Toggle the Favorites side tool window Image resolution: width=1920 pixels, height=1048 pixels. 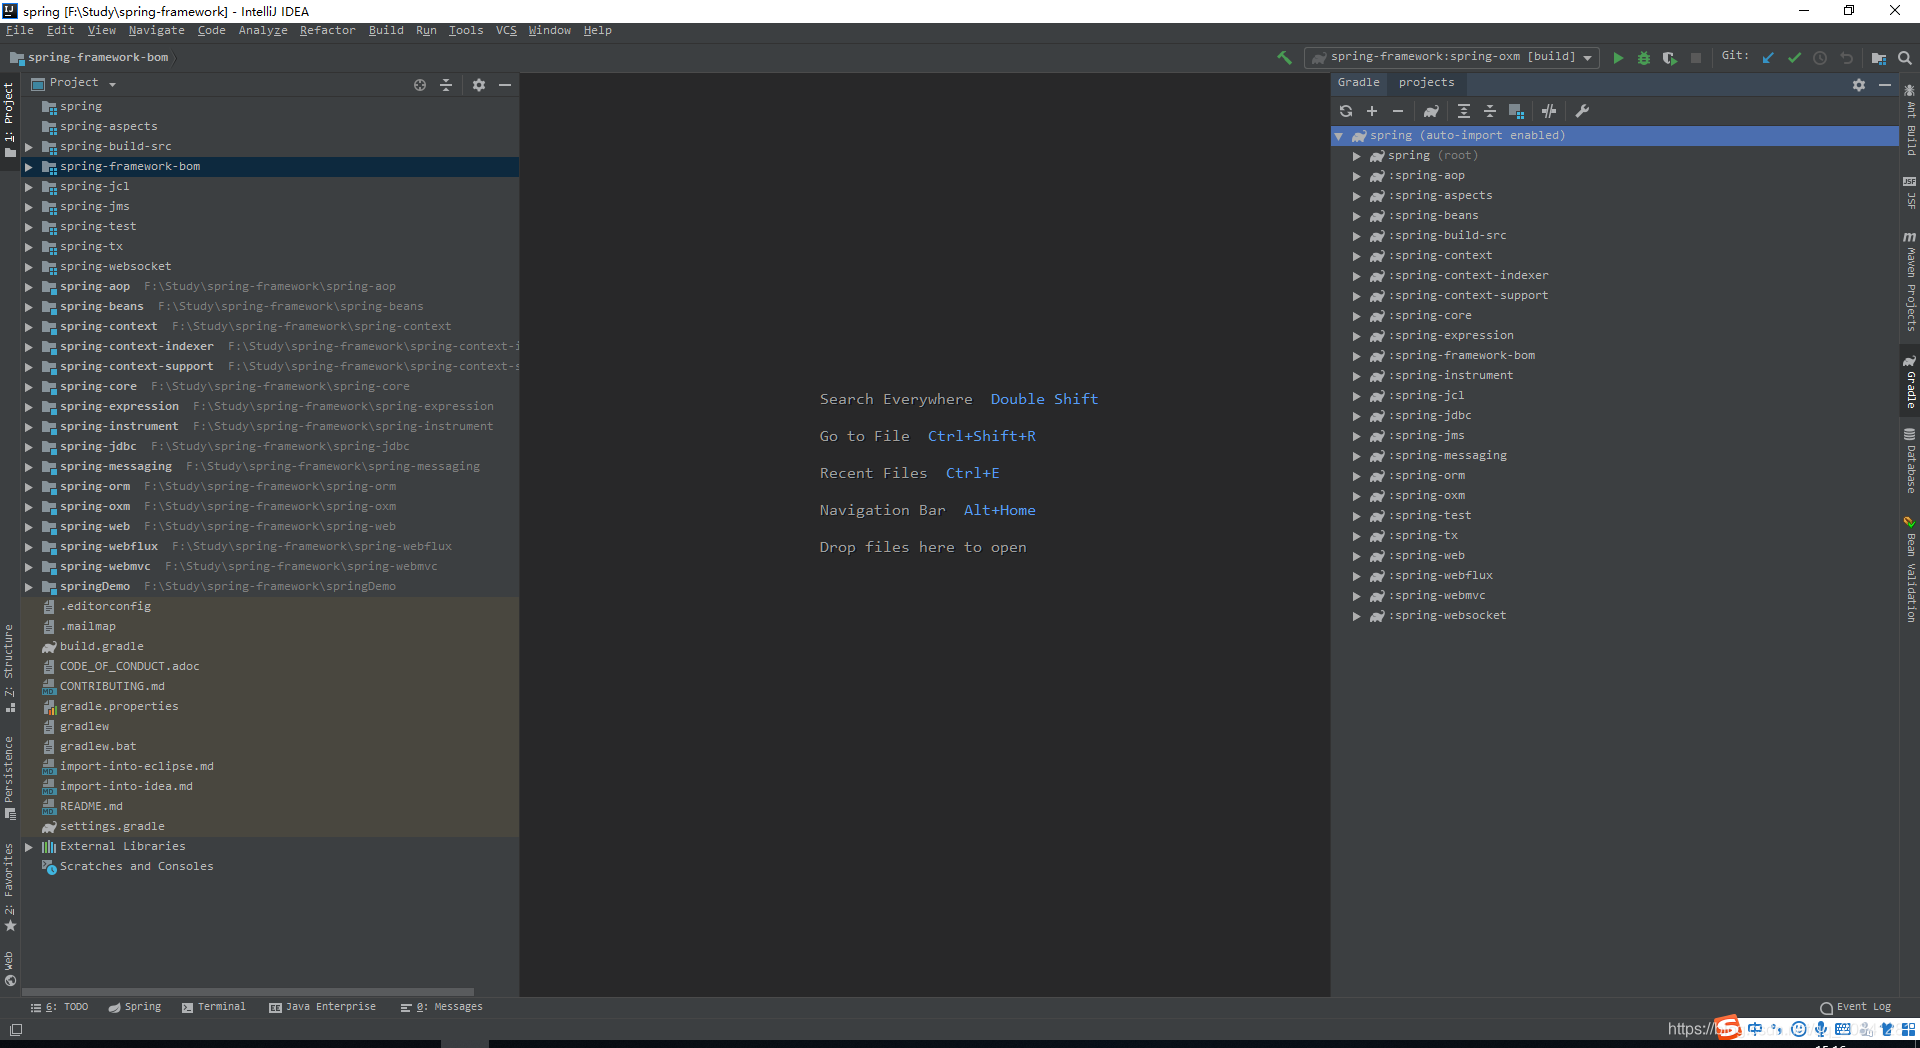[10, 888]
